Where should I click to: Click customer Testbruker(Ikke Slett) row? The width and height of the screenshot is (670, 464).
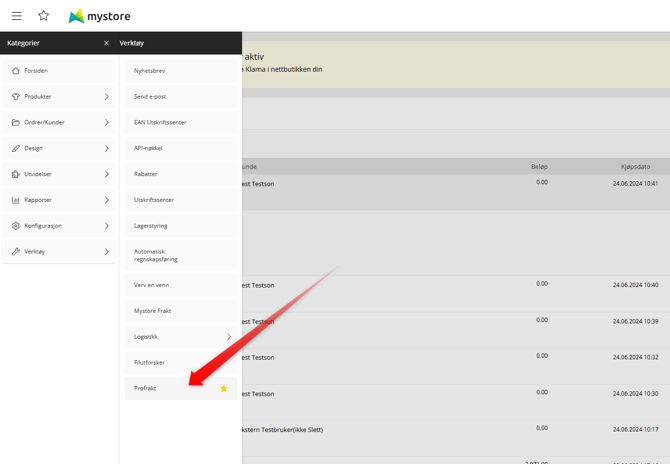pos(282,430)
